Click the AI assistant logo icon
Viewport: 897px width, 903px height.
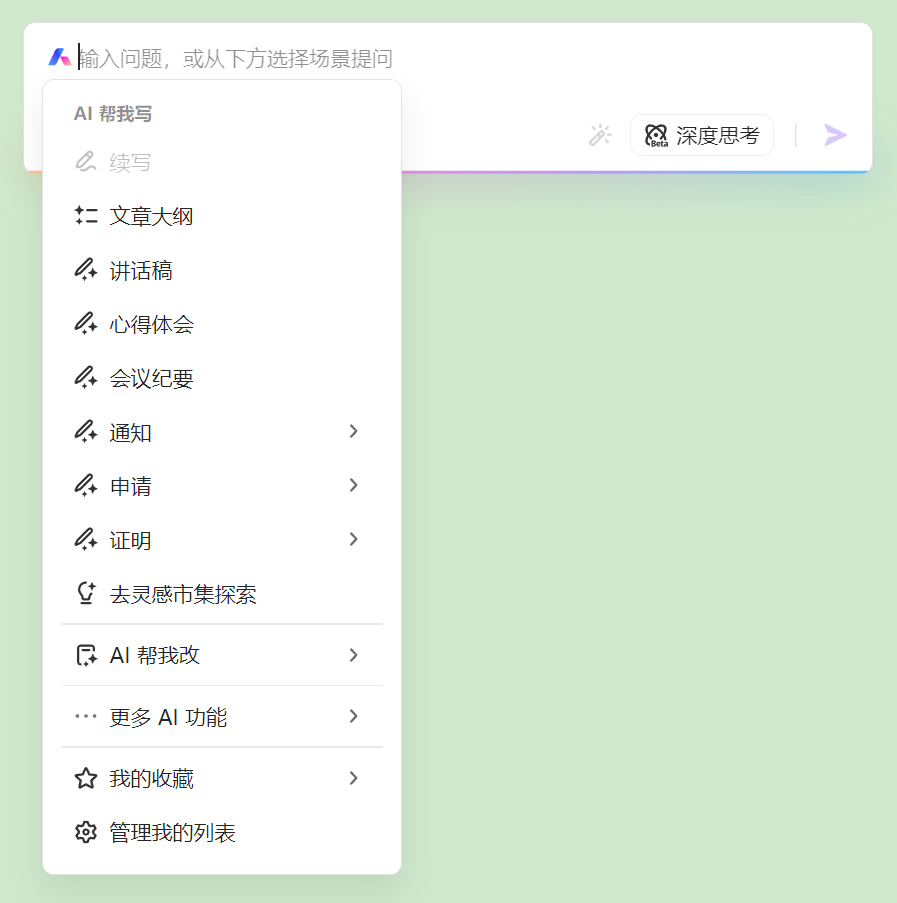[60, 57]
